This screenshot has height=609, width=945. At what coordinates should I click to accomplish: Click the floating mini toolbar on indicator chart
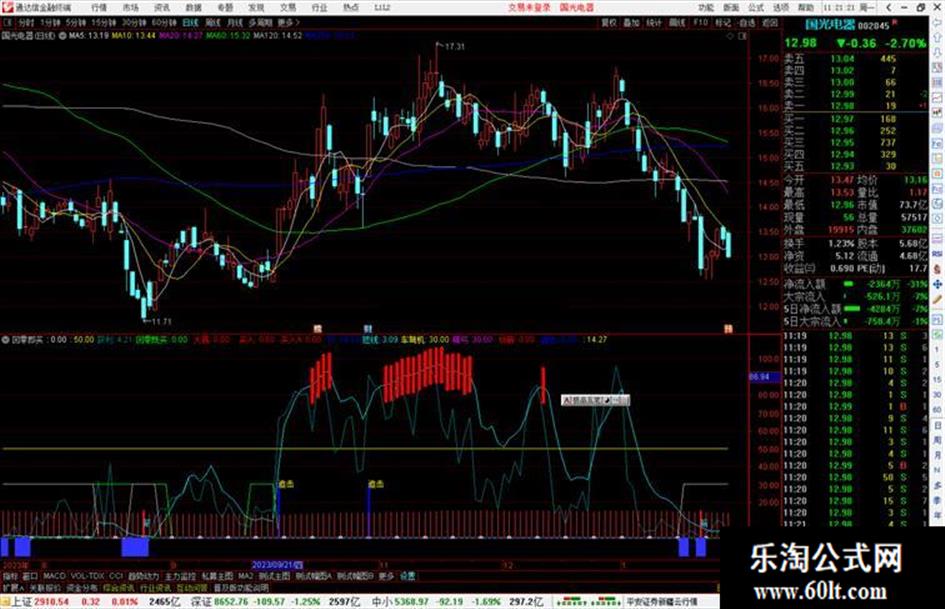(x=595, y=400)
